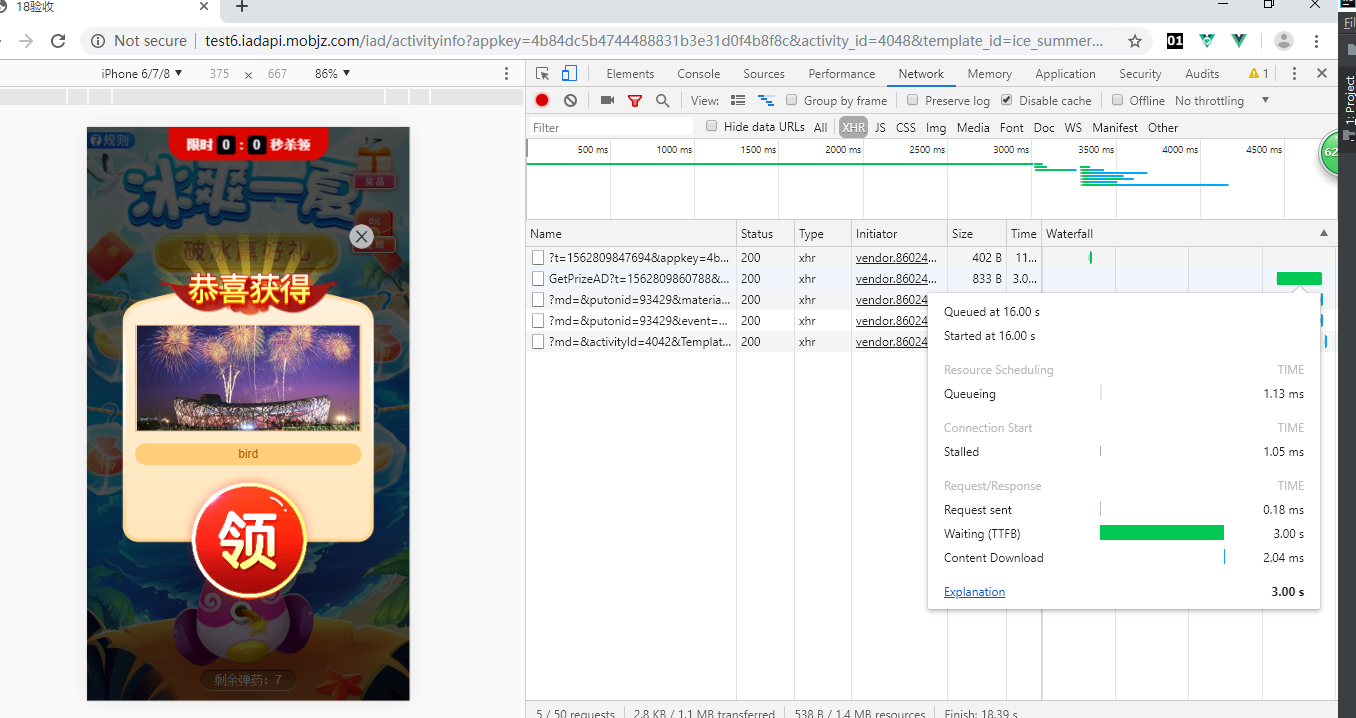Tick checkbox for ?t=1562809847694 request row

538,258
